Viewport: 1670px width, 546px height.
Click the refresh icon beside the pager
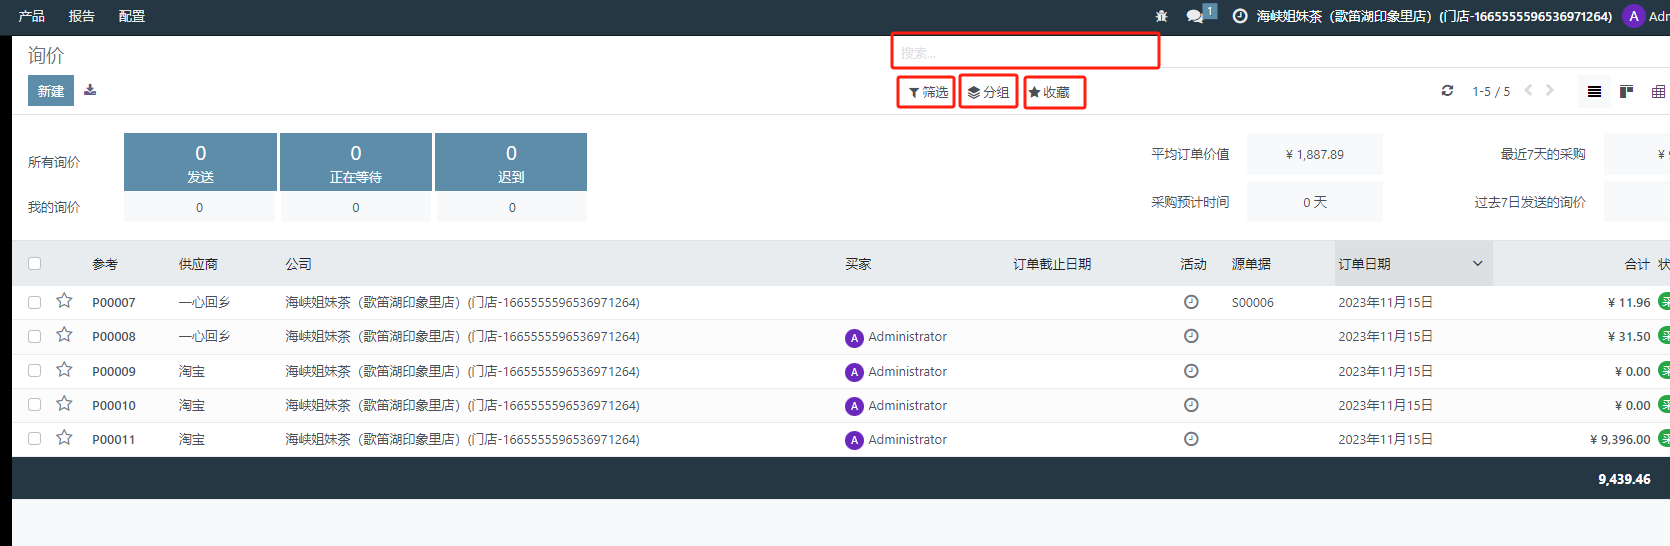[x=1447, y=91]
